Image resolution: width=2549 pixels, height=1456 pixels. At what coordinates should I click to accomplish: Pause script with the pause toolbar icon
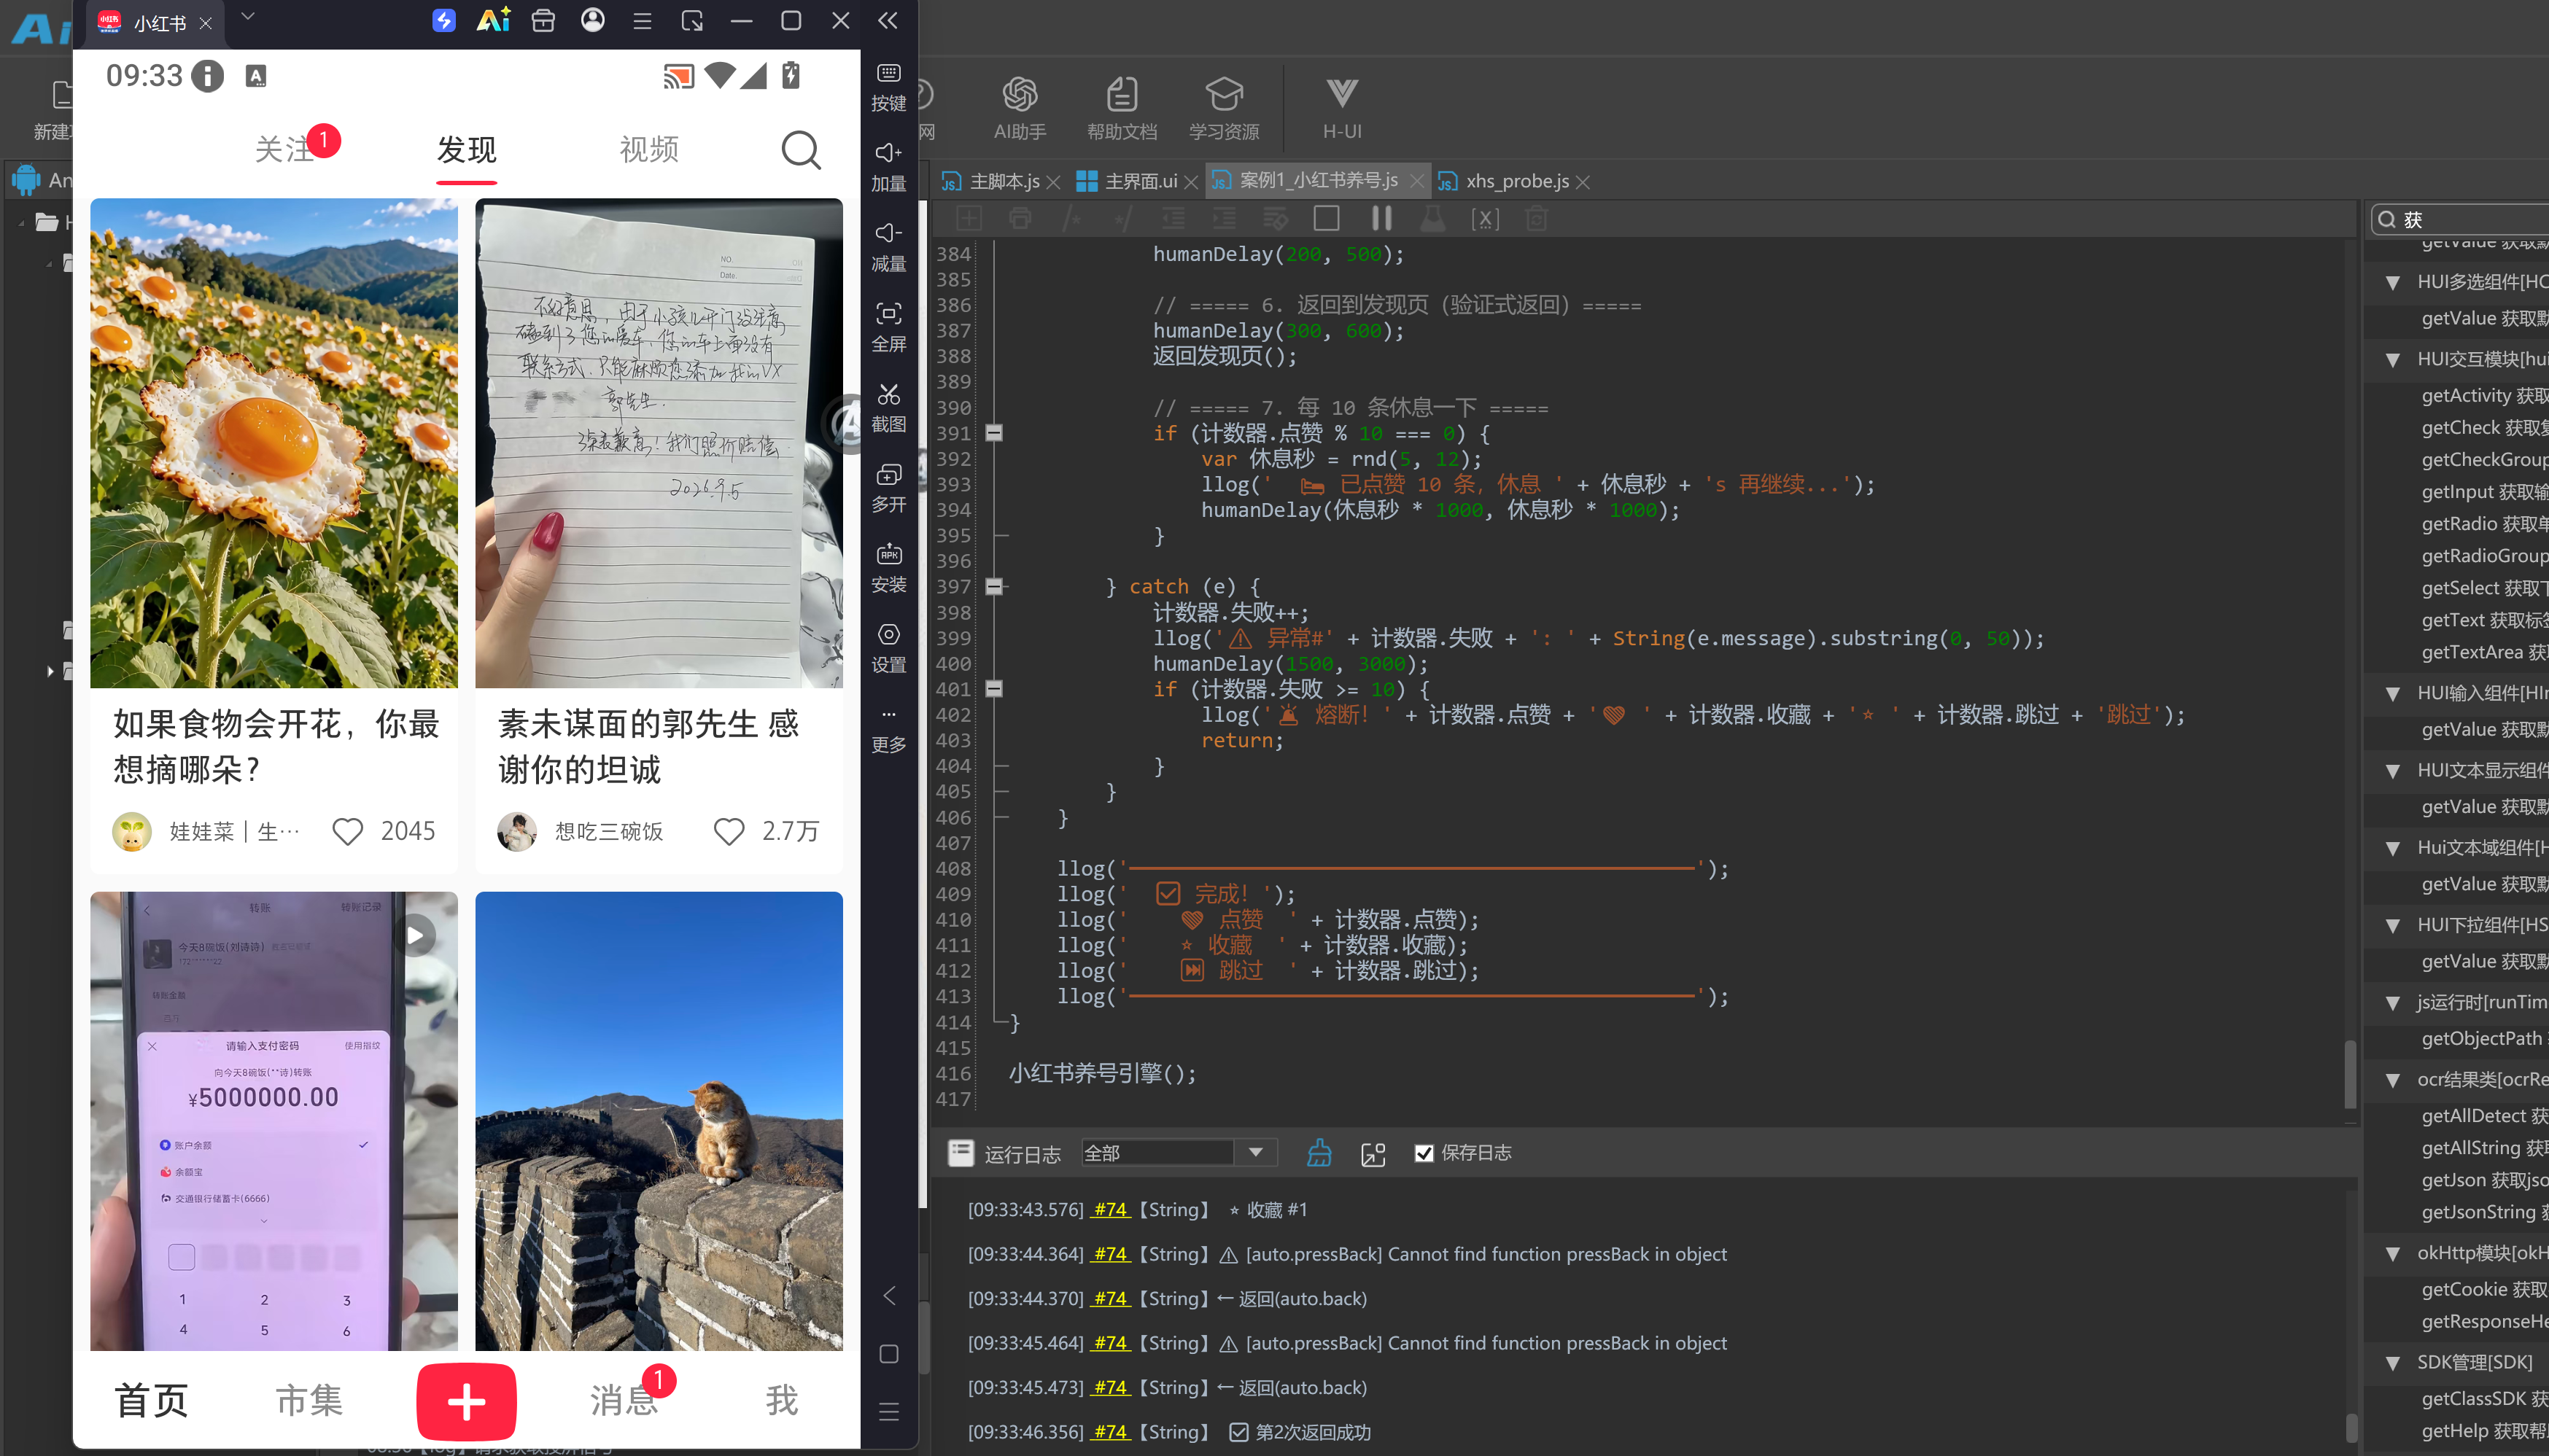click(x=1380, y=218)
